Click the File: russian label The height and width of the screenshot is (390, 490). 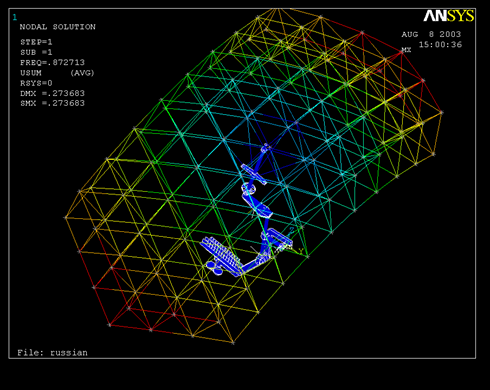click(x=52, y=353)
